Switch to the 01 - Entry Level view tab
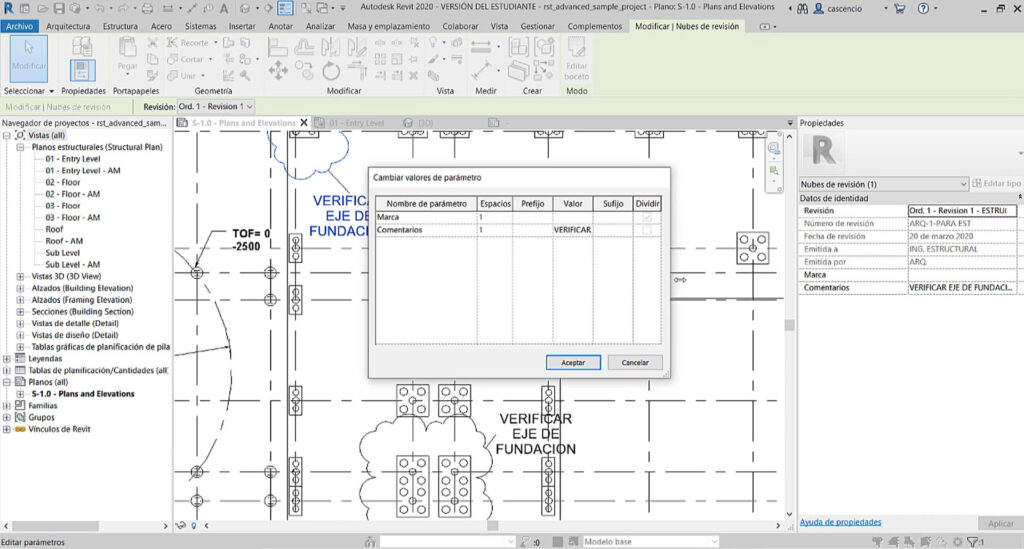 coord(355,123)
